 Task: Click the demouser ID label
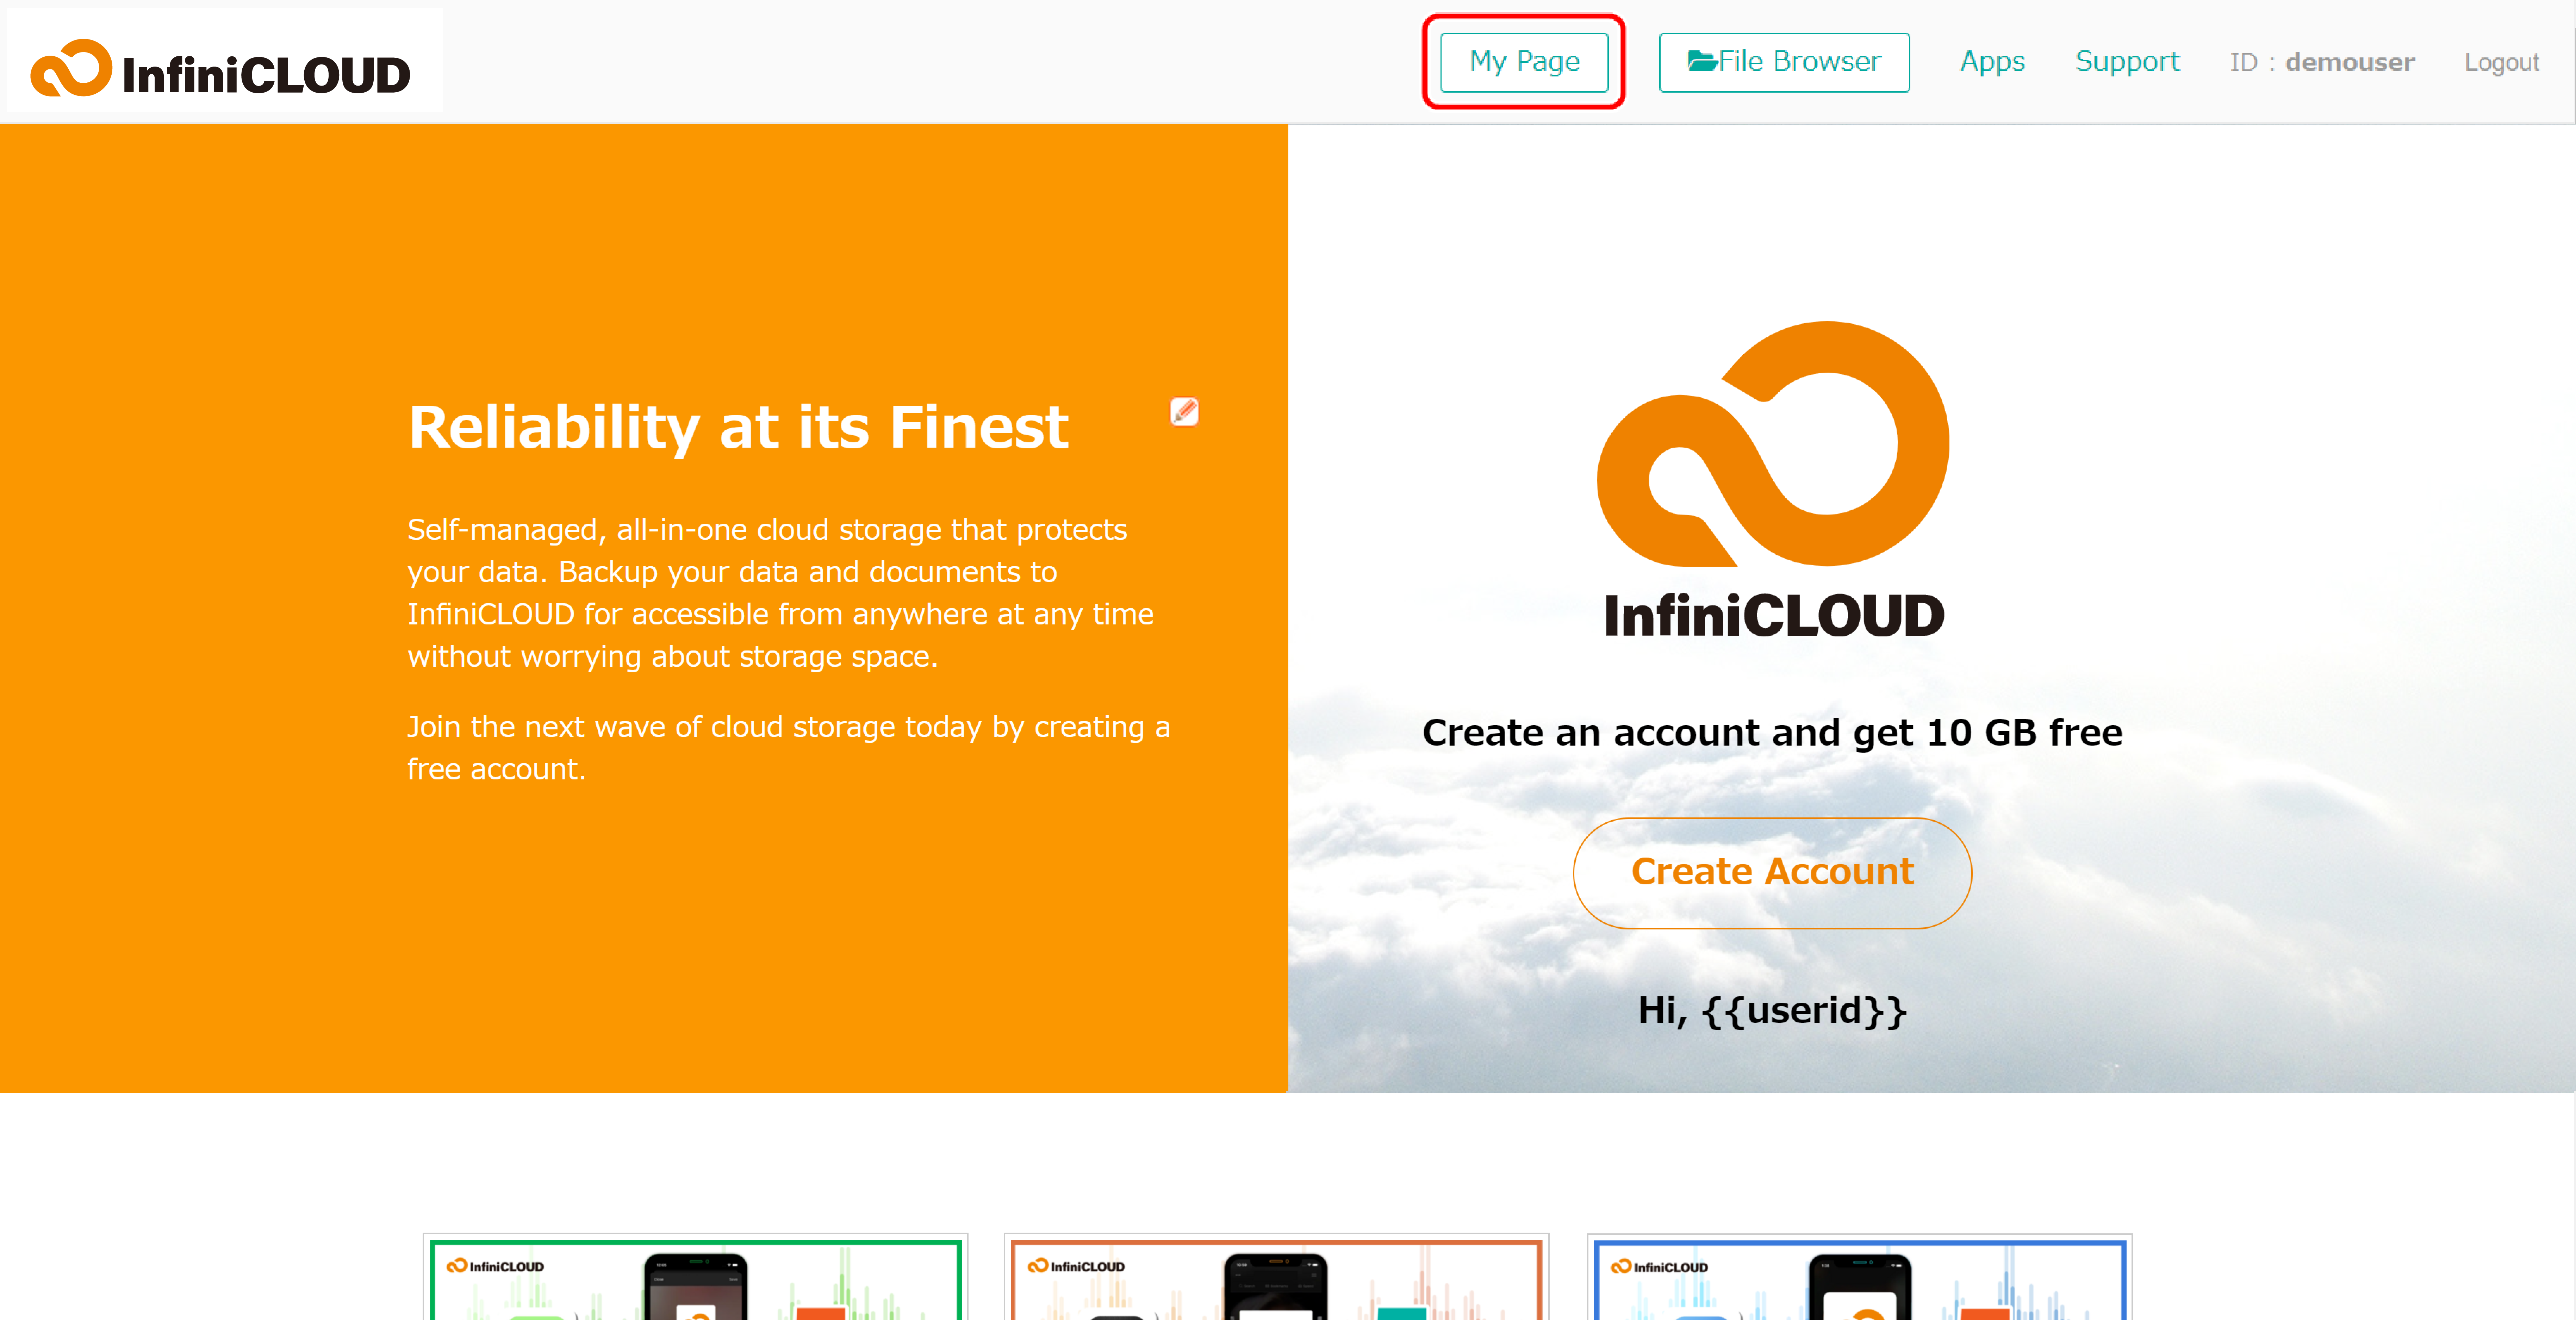pyautogui.click(x=2322, y=63)
